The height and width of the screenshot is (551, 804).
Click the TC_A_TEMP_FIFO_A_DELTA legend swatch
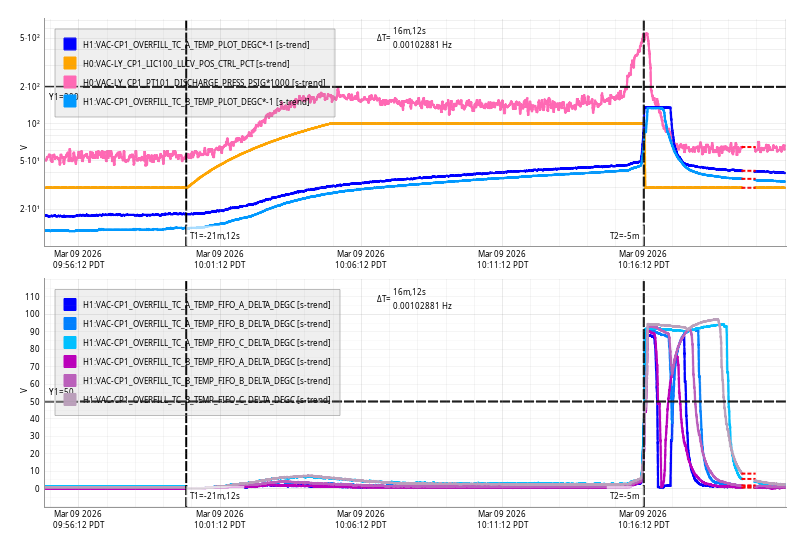point(70,304)
